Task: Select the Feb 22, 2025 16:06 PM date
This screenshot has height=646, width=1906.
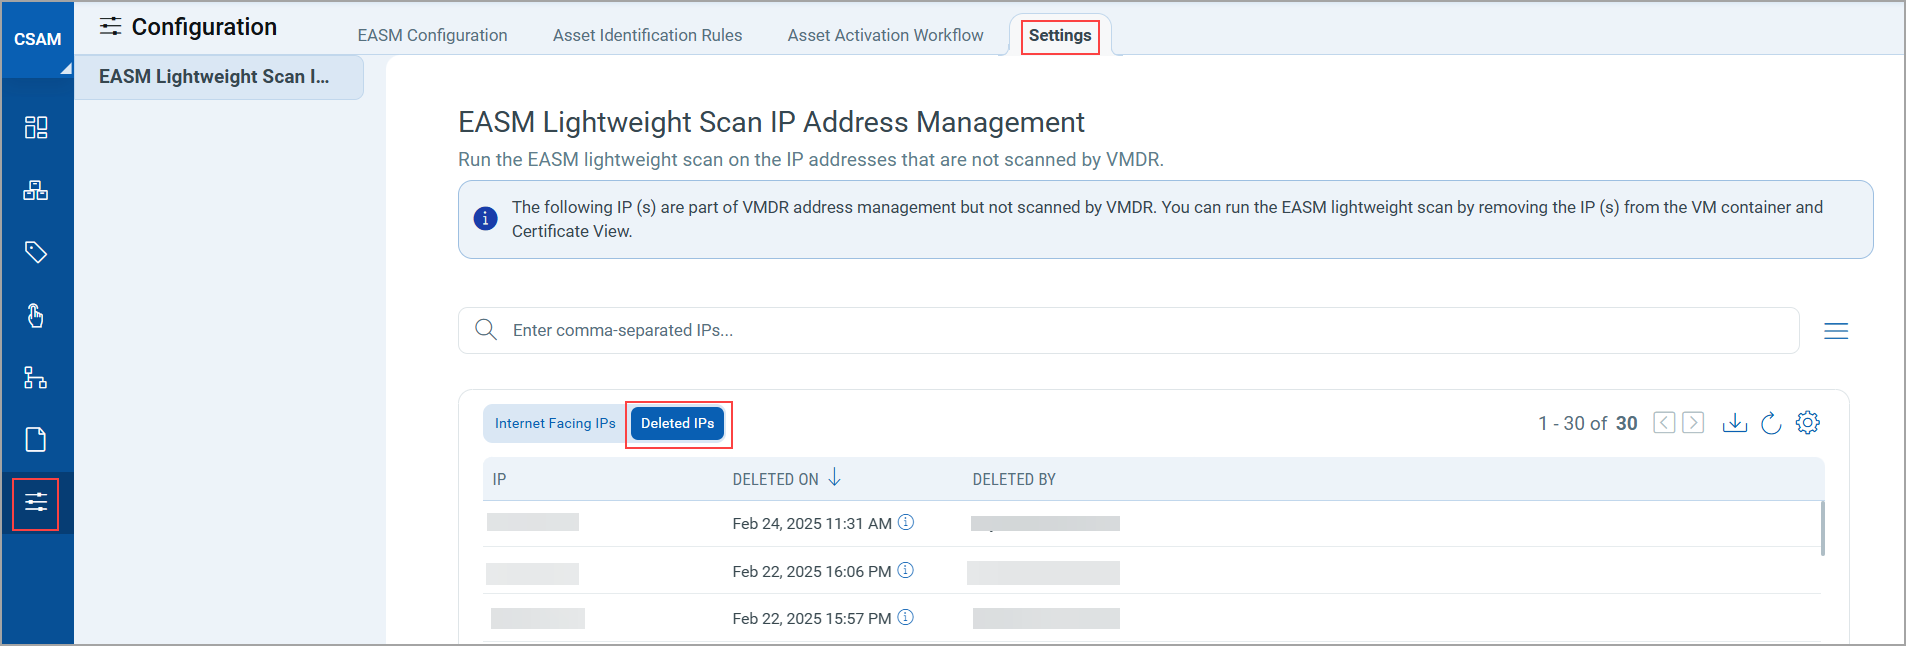Action: click(x=812, y=572)
